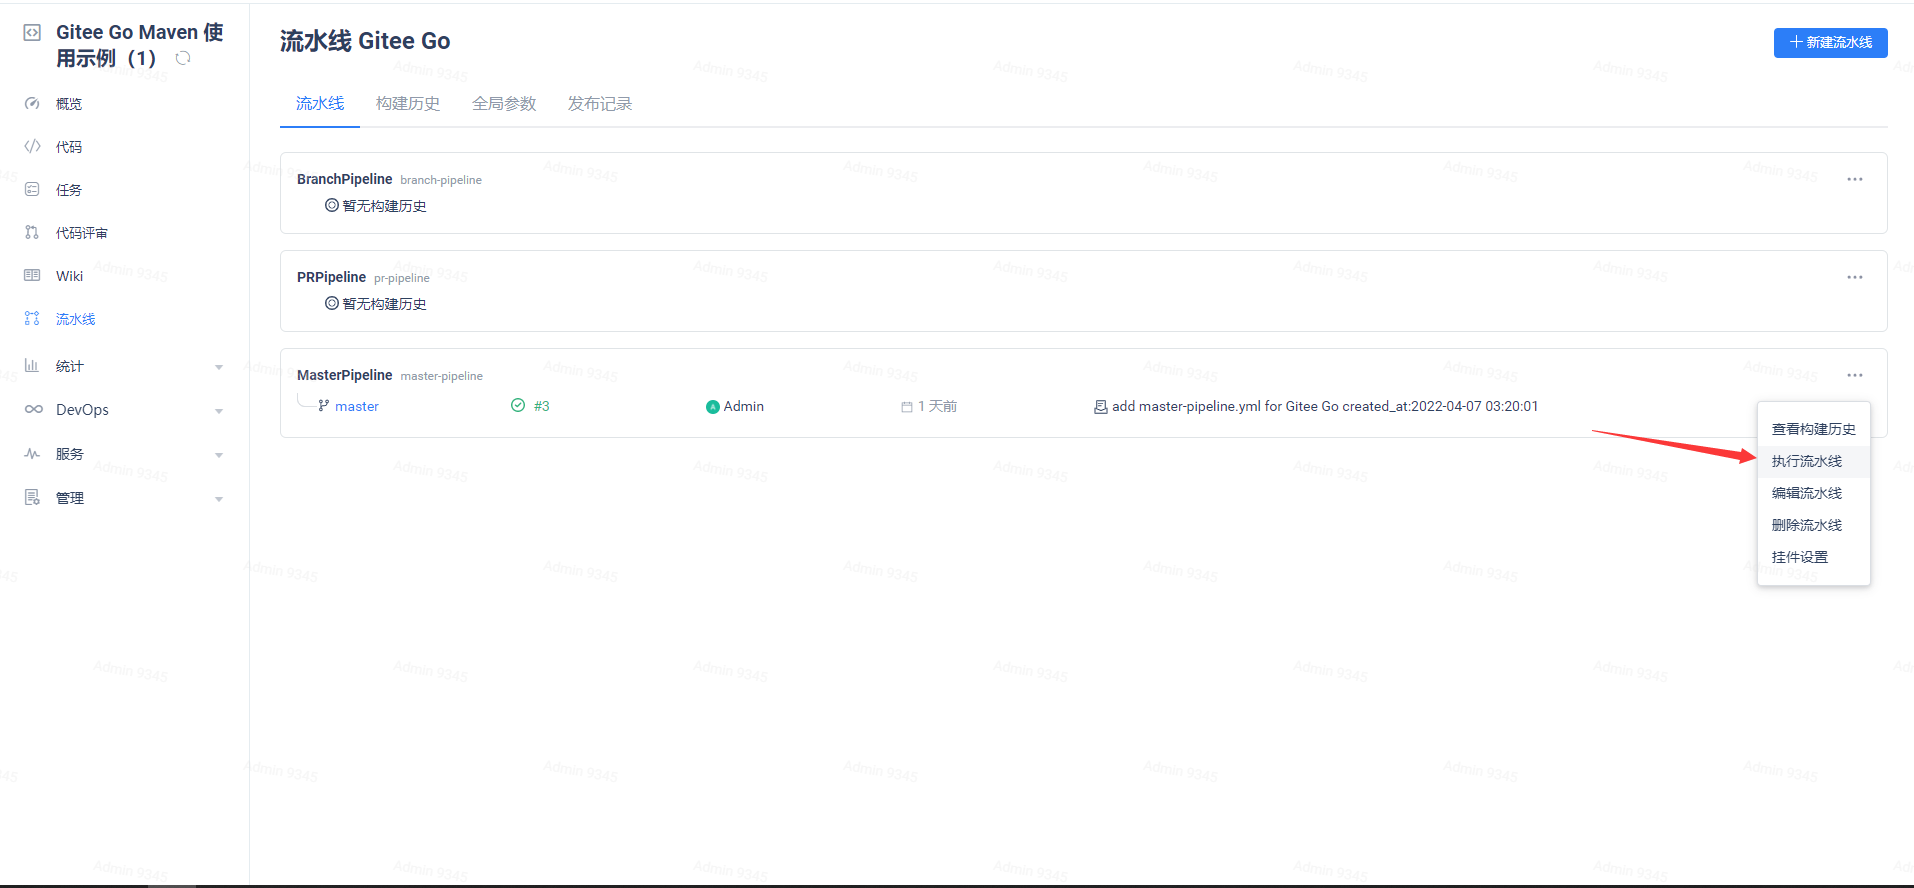
Task: Click the branch-pipeline identifier label
Action: [x=441, y=180]
